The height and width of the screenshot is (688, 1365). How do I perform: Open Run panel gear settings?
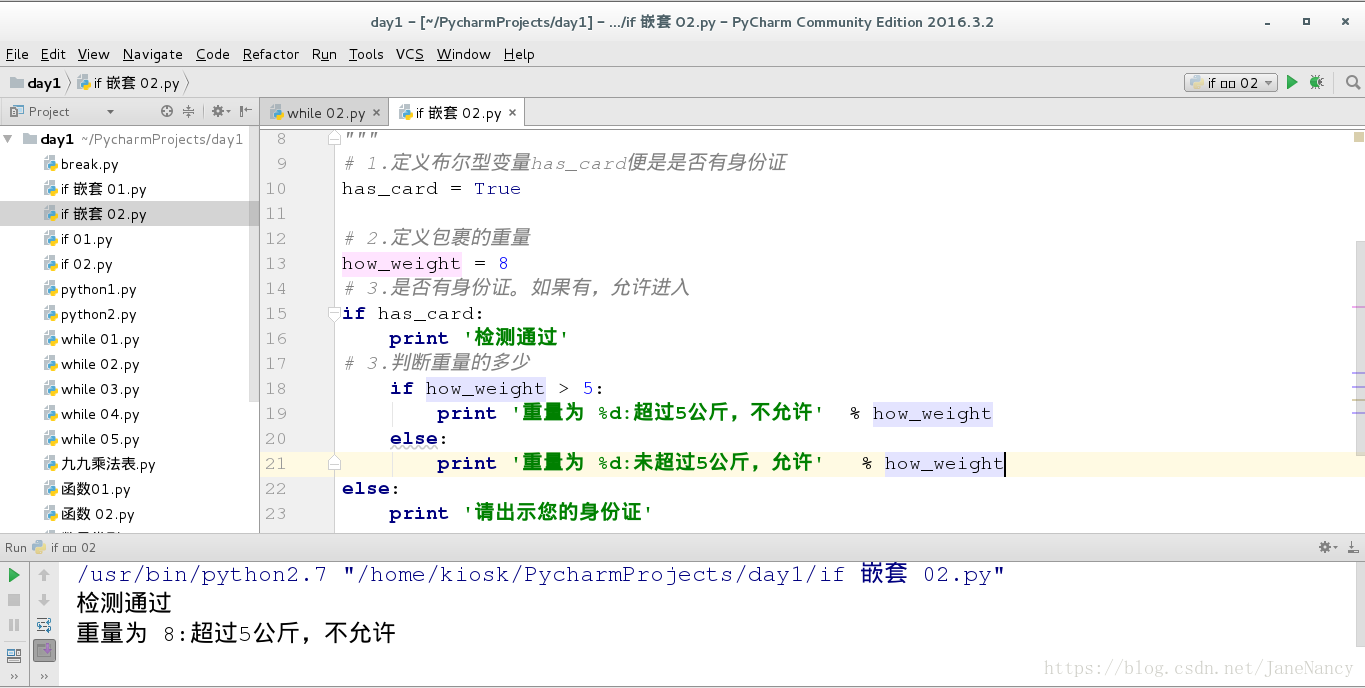click(1327, 547)
